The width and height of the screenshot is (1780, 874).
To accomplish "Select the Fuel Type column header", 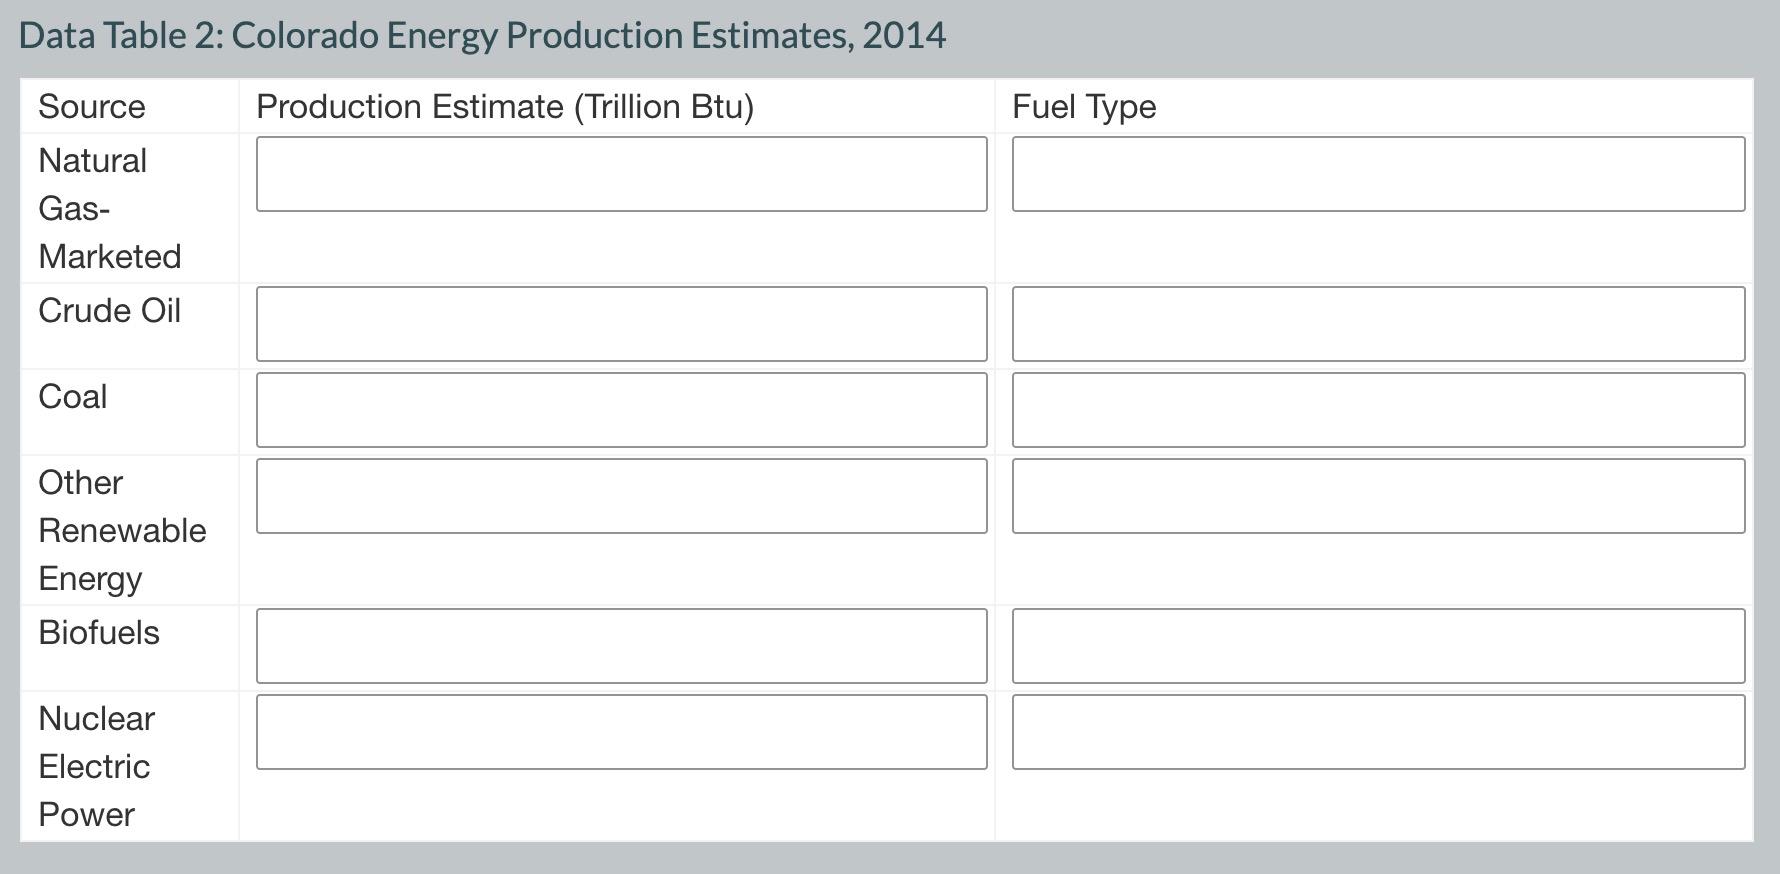I will 1083,106.
